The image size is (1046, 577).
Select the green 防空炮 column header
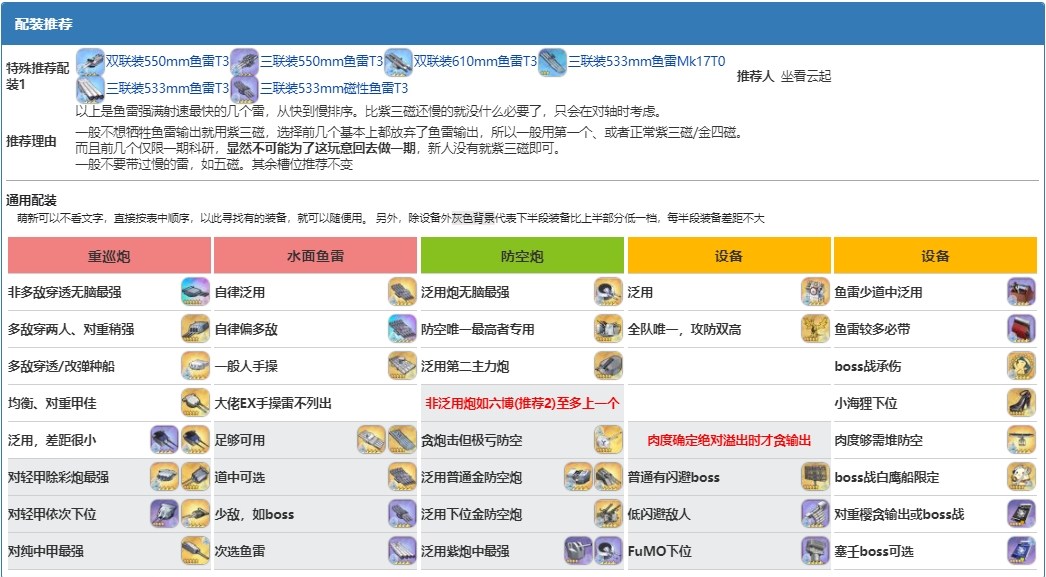pos(522,256)
